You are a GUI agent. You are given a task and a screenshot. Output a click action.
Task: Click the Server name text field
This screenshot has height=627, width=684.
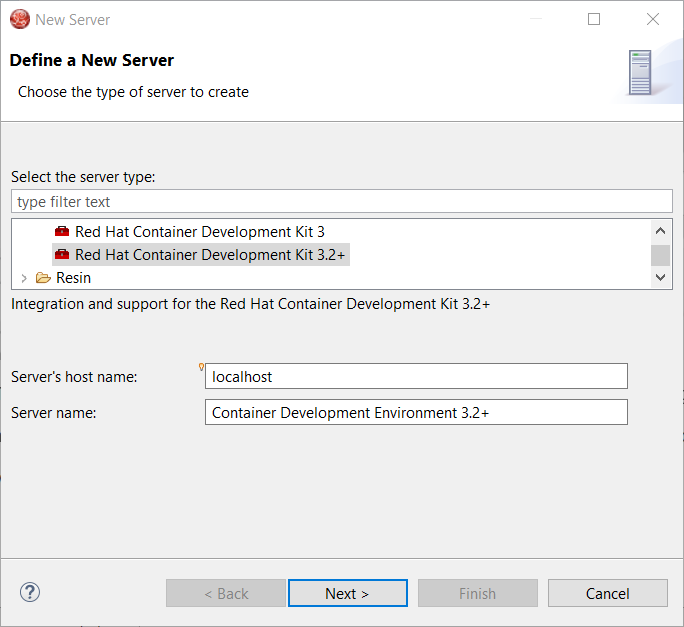click(416, 412)
